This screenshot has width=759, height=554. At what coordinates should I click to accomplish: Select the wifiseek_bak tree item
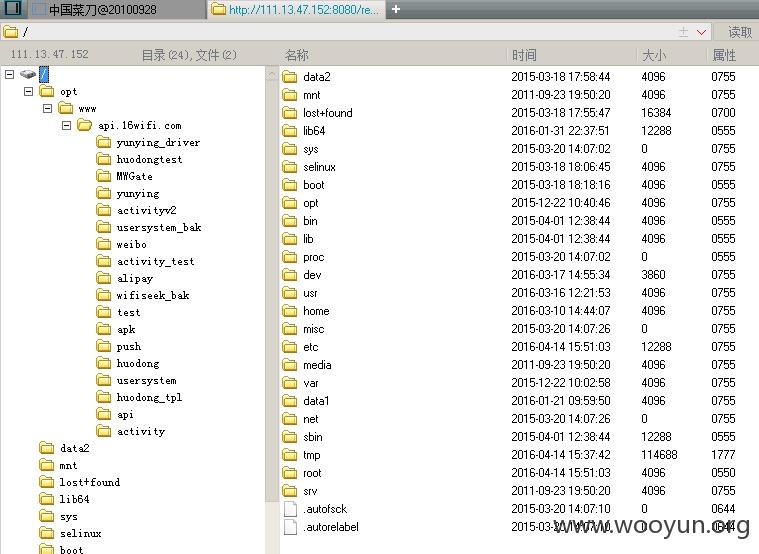153,295
